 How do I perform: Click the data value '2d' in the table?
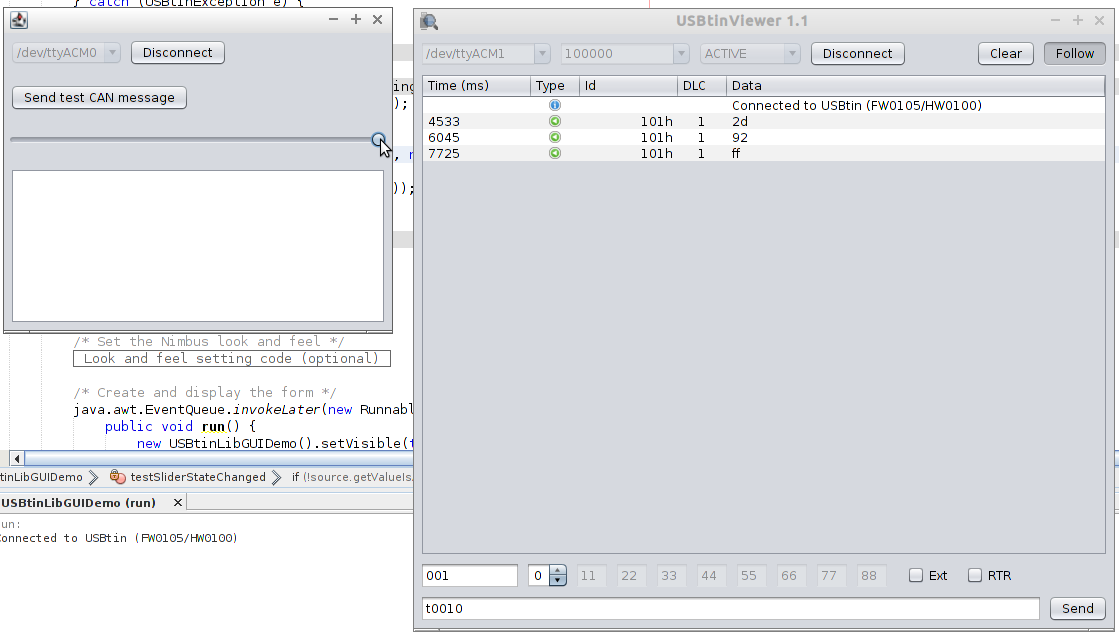click(739, 121)
